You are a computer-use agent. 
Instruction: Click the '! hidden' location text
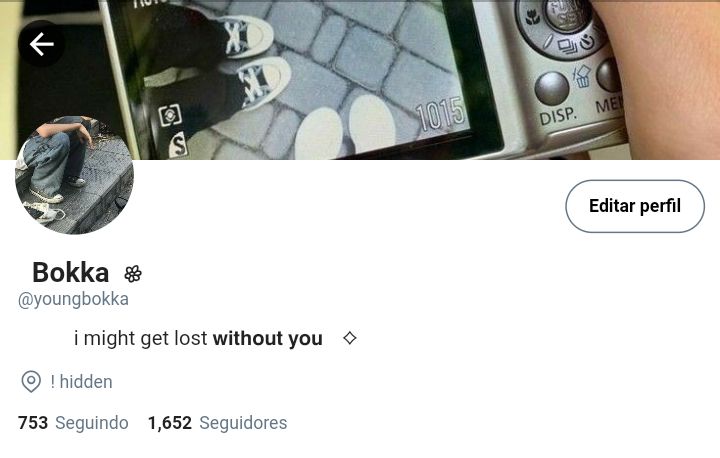81,382
